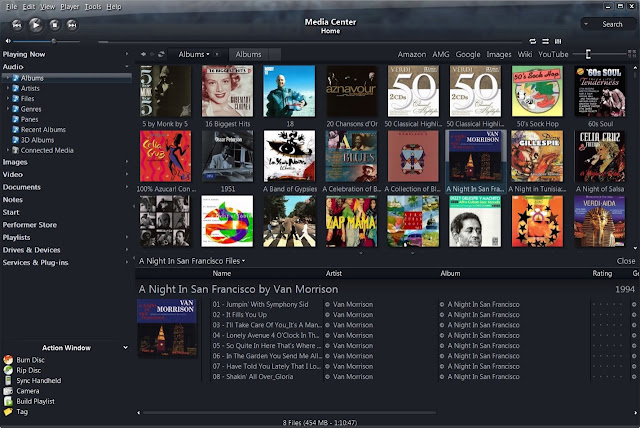Expand the Playing Now section

(x=127, y=54)
